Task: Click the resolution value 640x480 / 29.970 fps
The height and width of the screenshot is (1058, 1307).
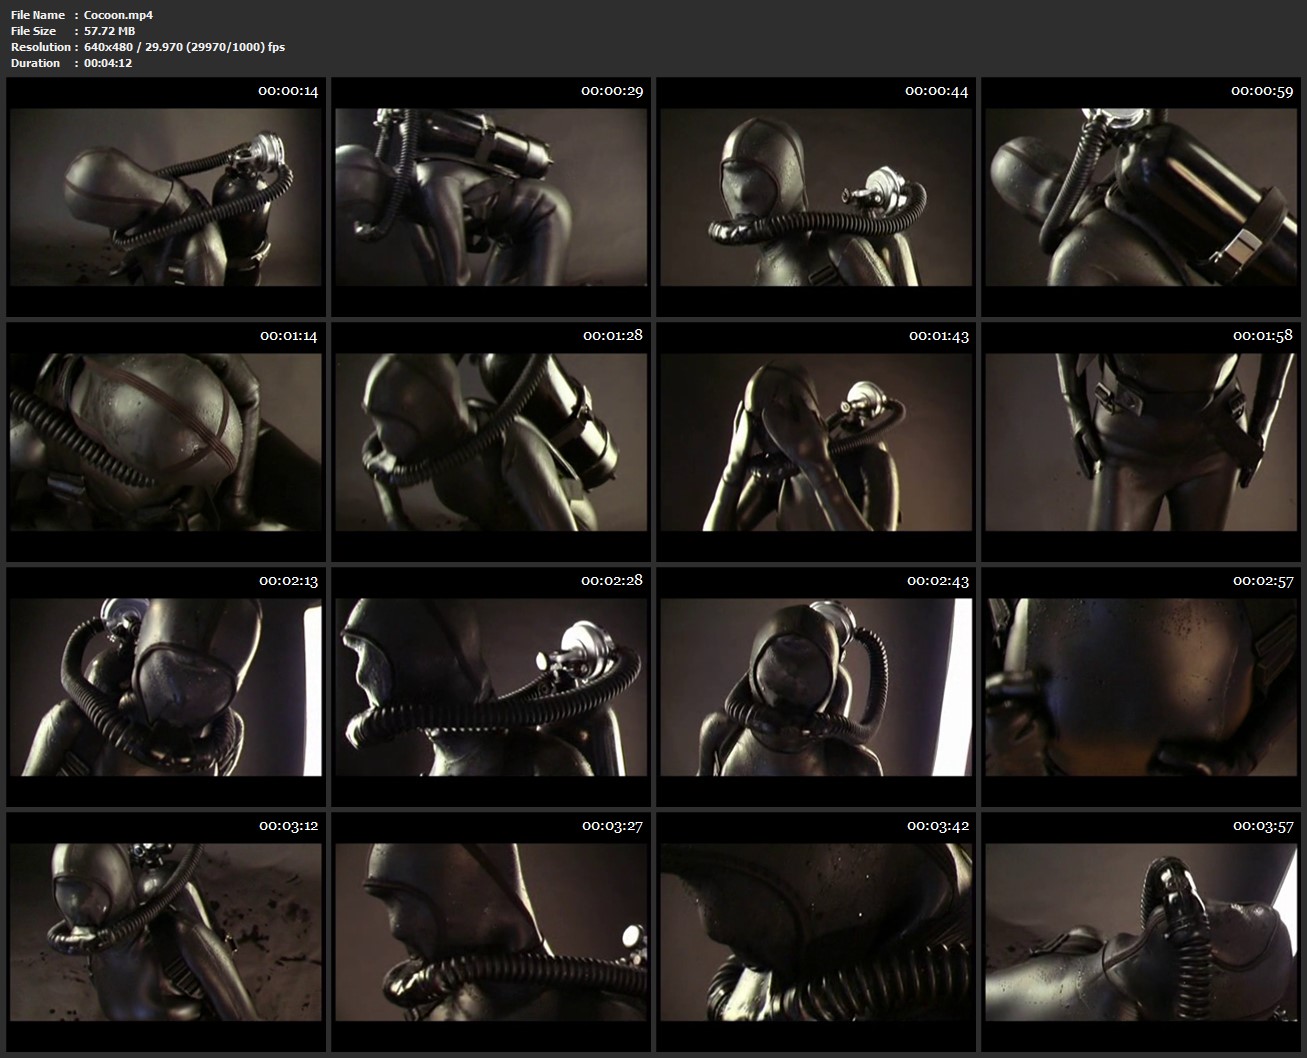Action: (184, 47)
